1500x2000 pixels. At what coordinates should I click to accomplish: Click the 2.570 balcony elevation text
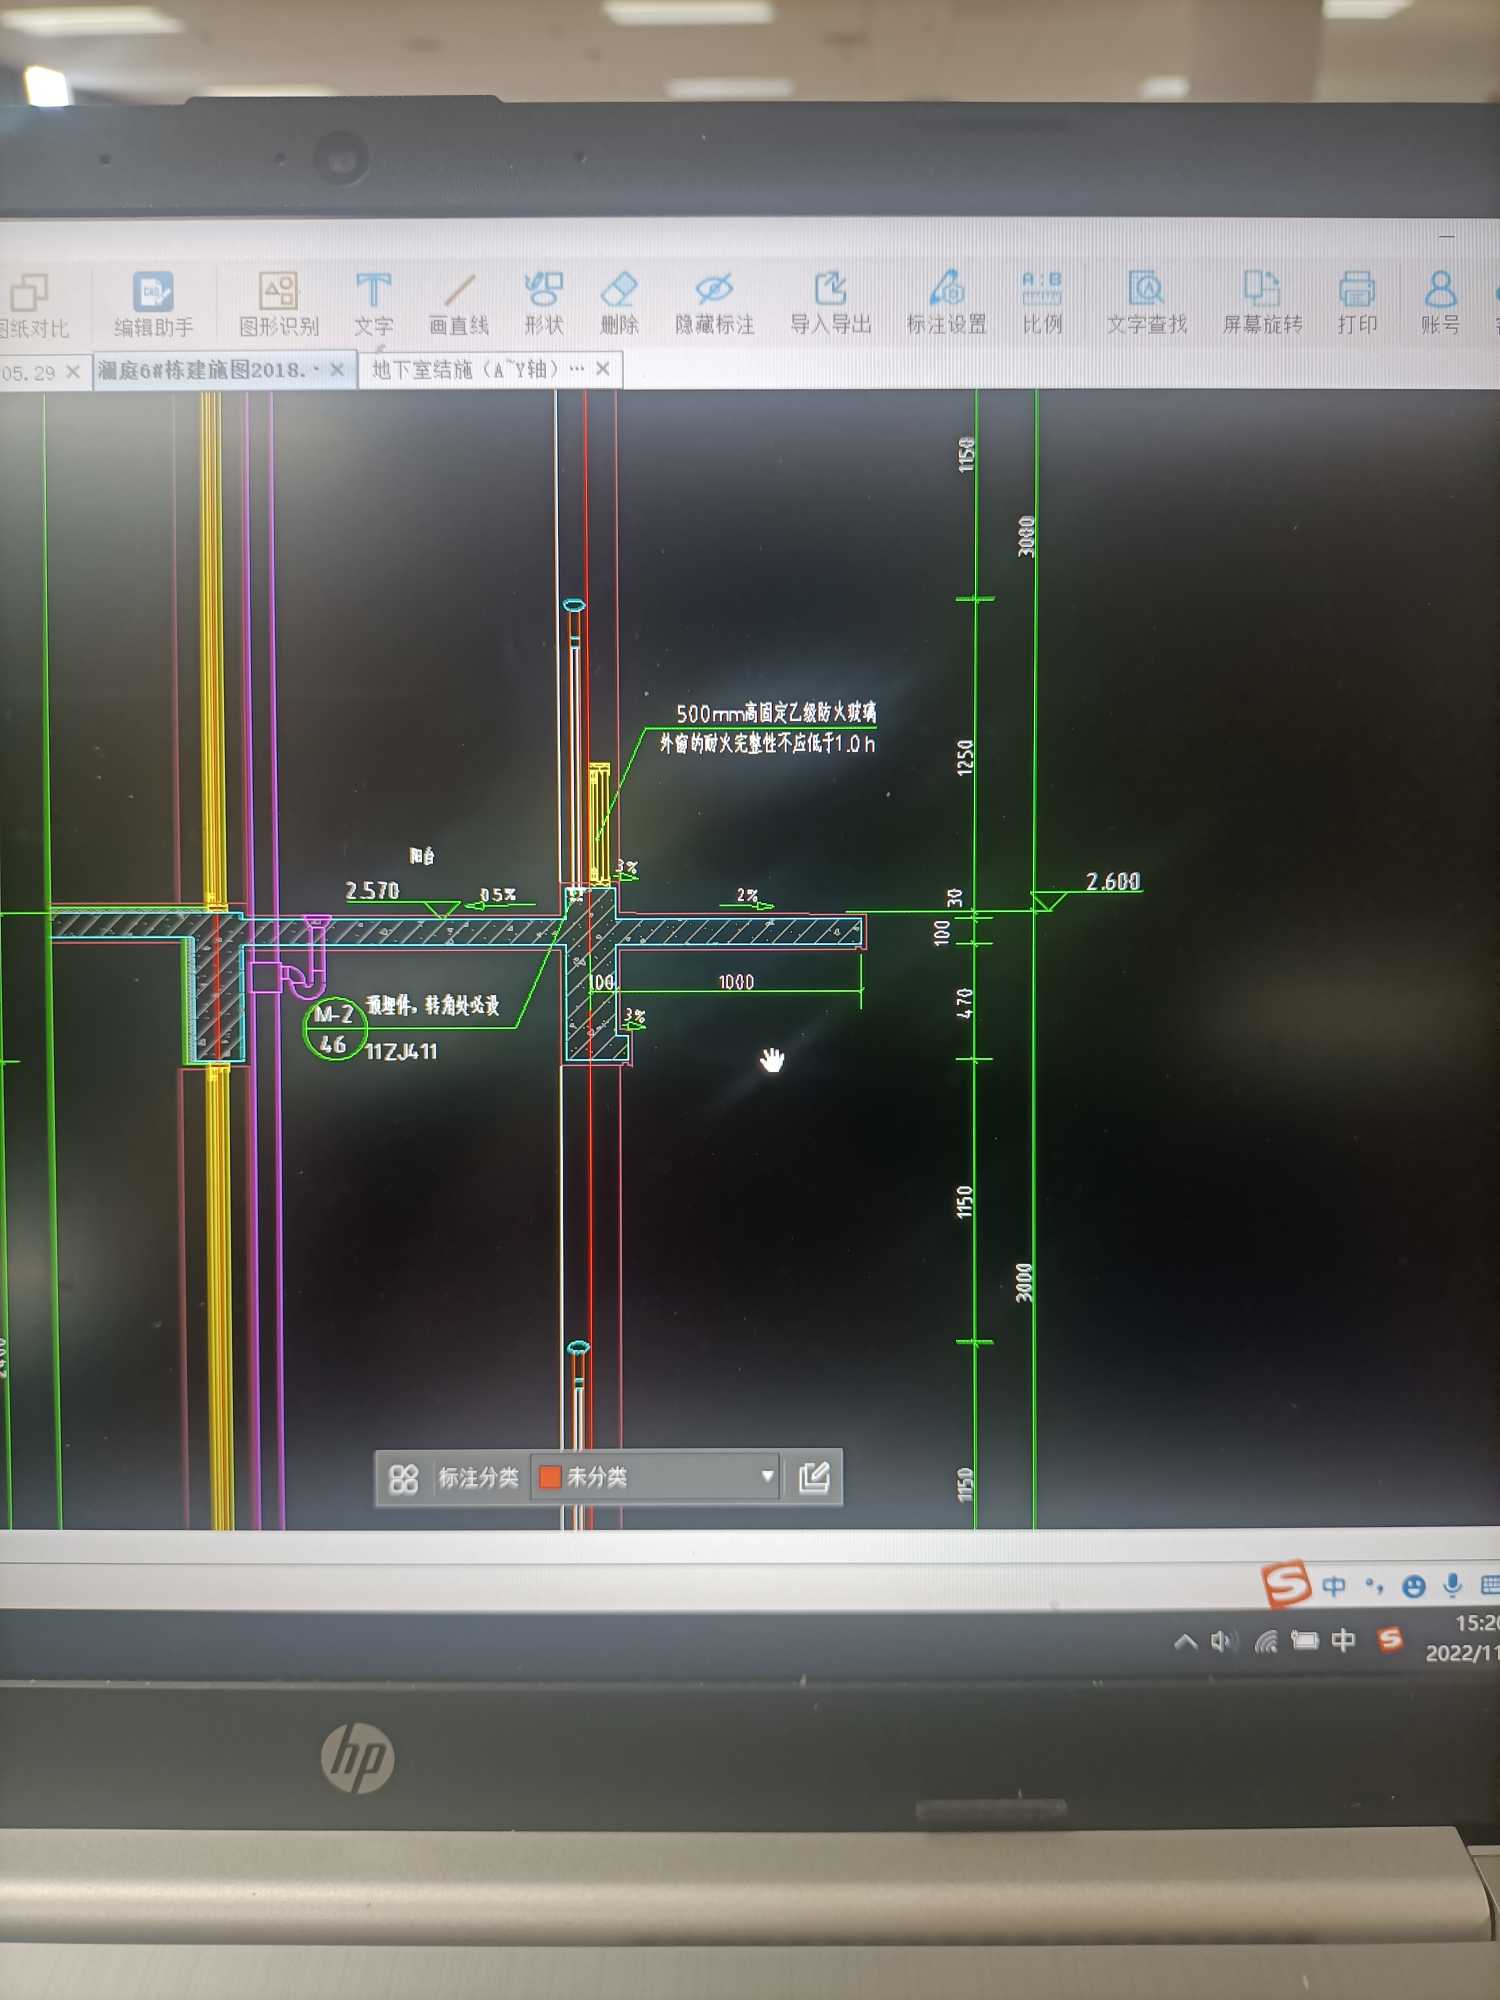click(372, 890)
